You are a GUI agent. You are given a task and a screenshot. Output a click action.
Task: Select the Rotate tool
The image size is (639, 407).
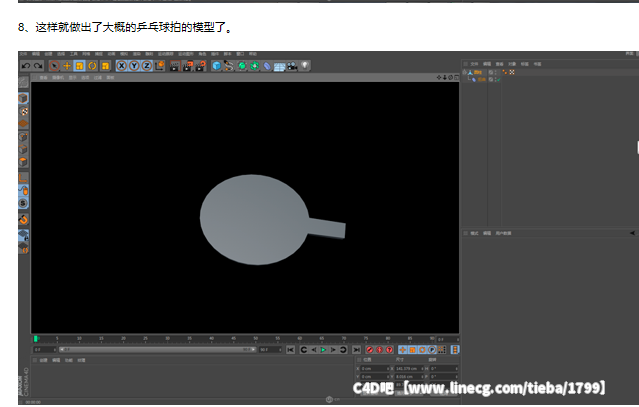(x=93, y=66)
